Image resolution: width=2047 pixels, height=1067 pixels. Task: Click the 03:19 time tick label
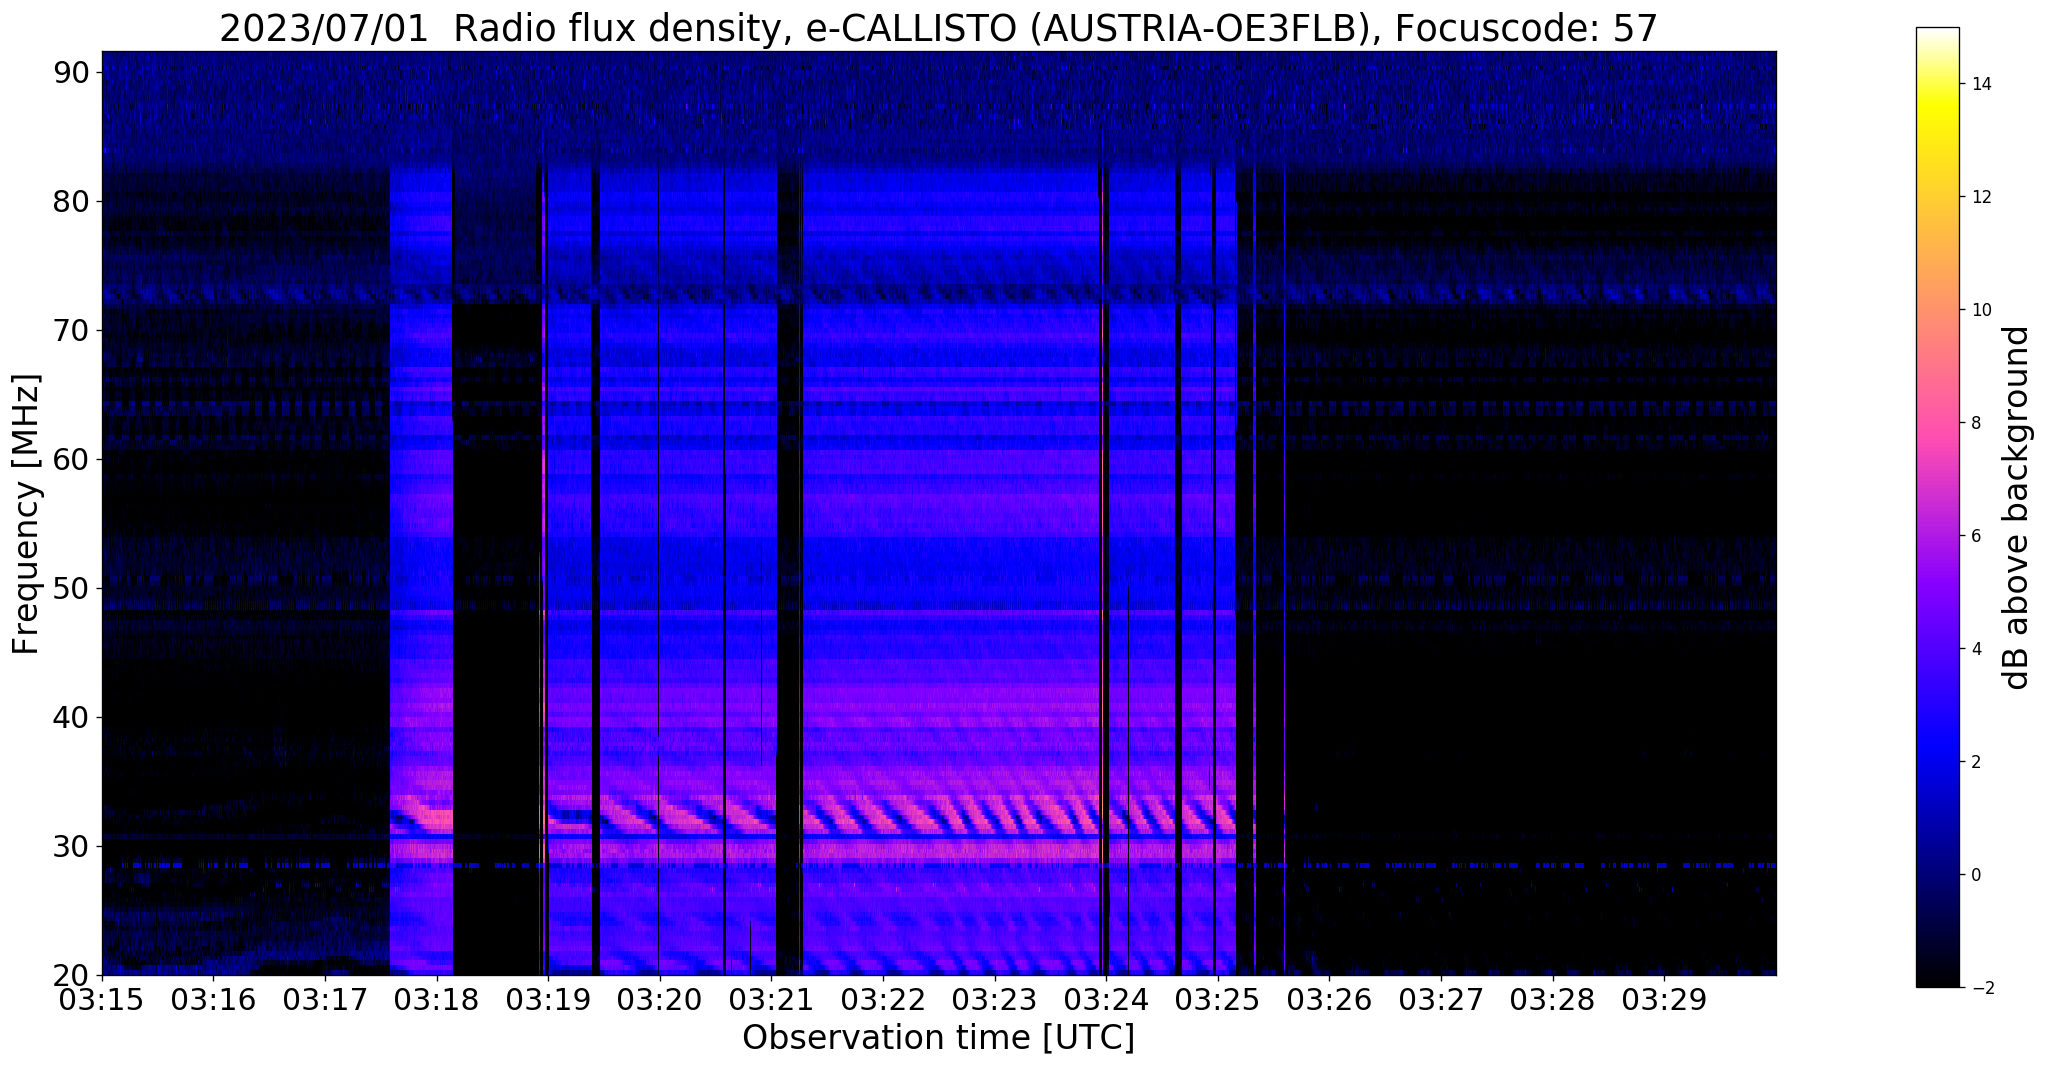pos(548,999)
